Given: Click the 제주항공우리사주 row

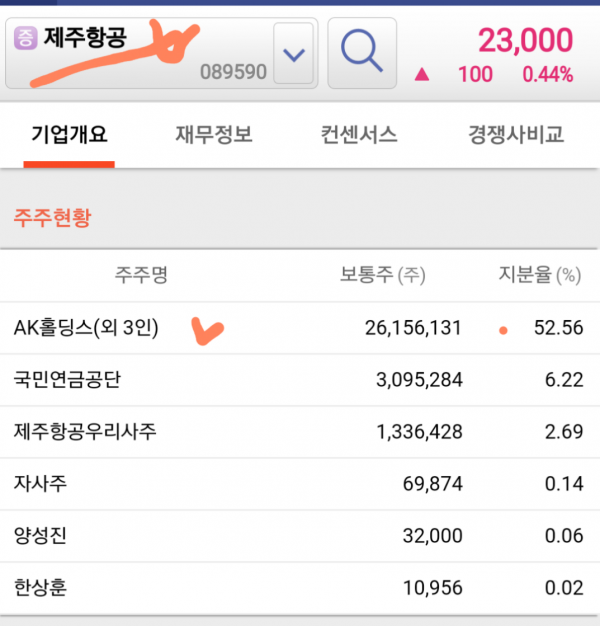Looking at the screenshot, I should [300, 432].
